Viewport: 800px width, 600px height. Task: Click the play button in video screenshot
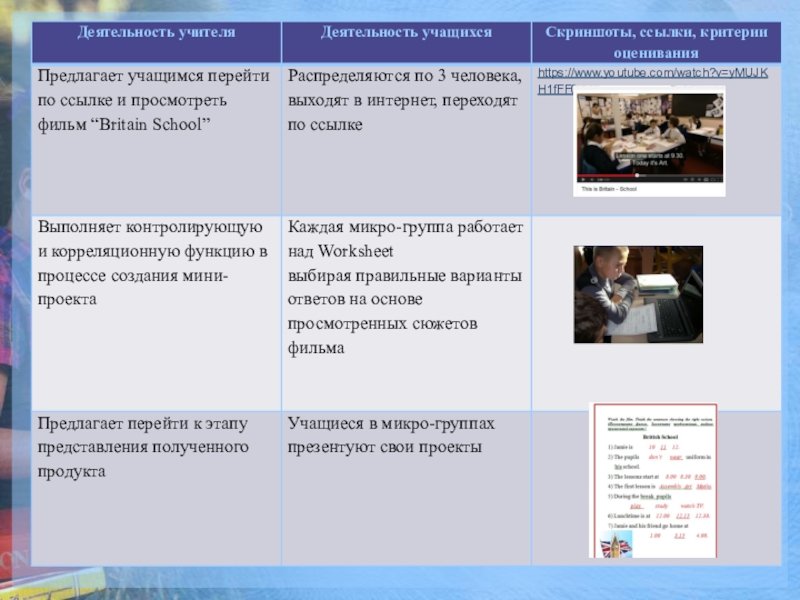tap(582, 177)
